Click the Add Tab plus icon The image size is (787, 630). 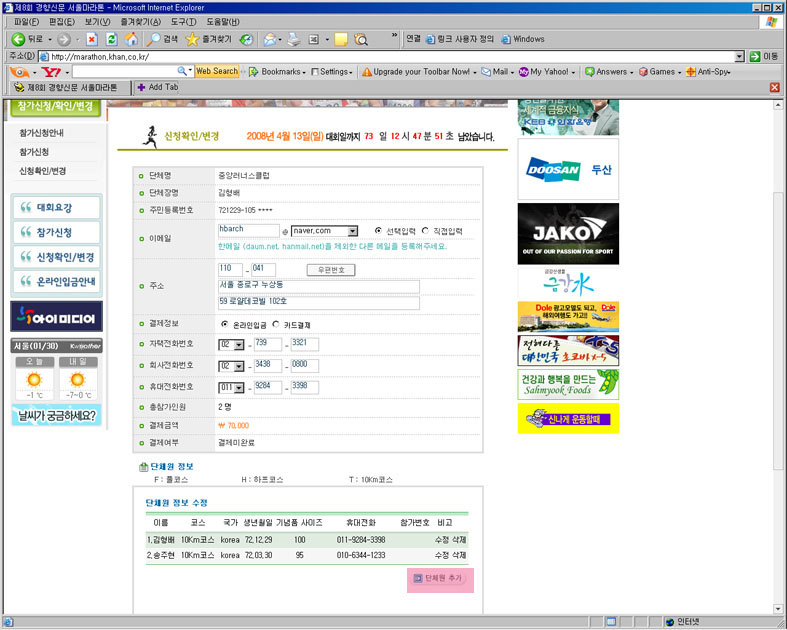141,87
